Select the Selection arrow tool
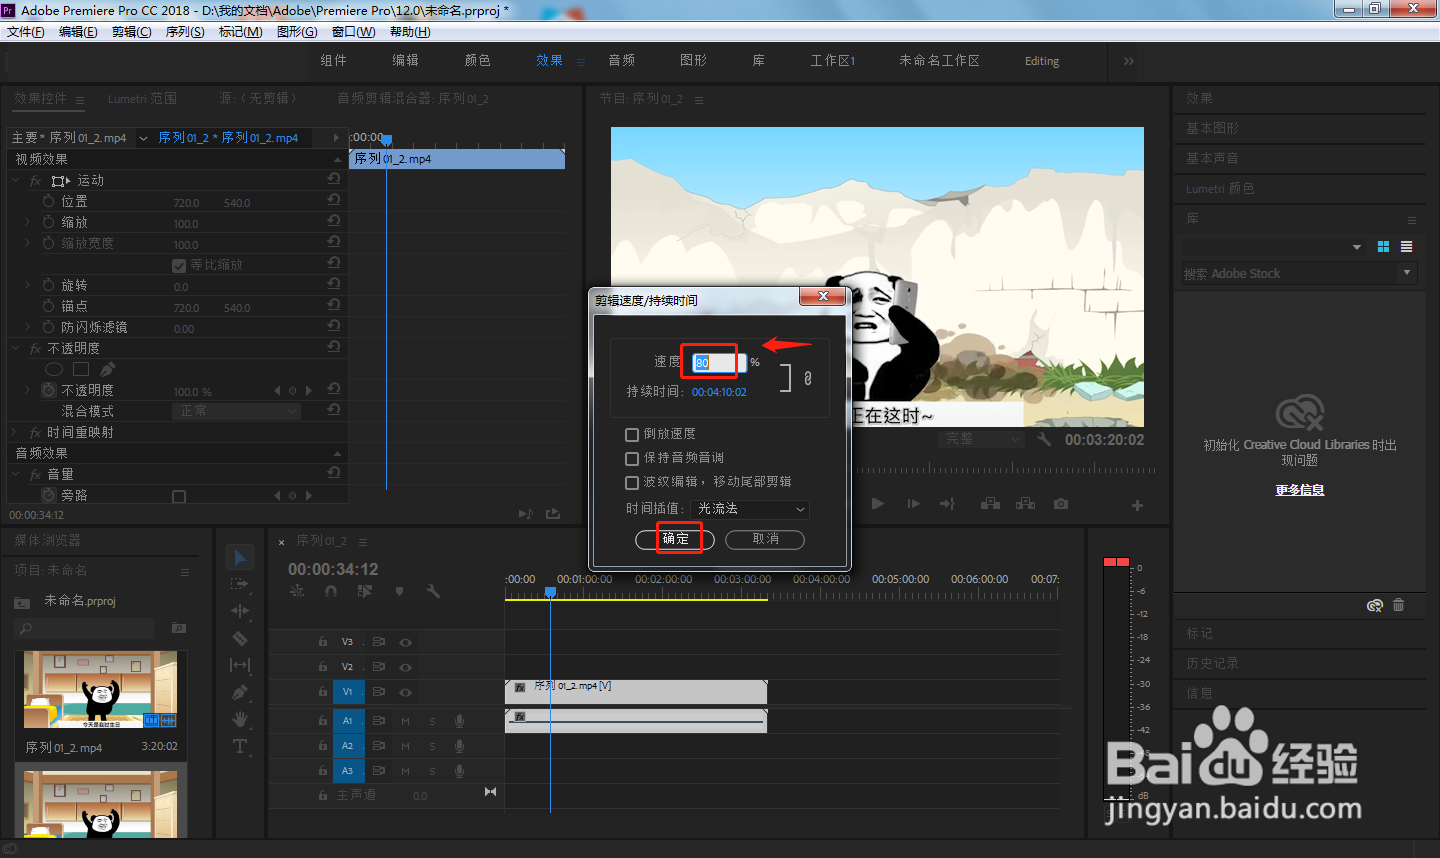This screenshot has width=1440, height=858. (x=240, y=557)
